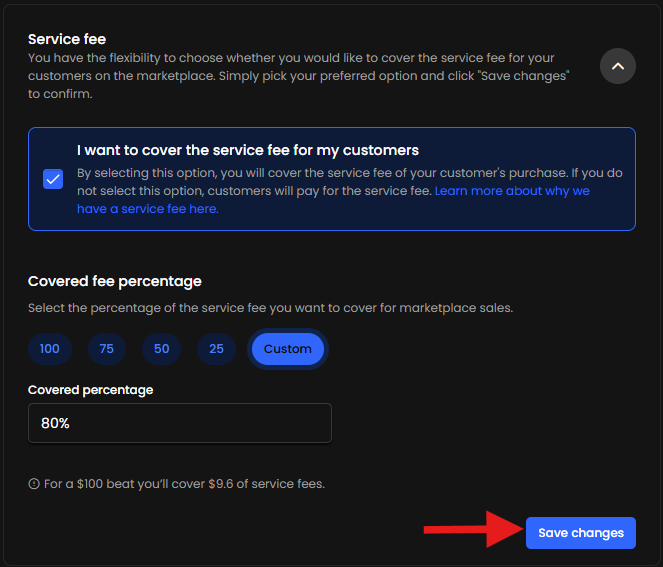Screen dimensions: 663x567
Task: Pick the 50 percent preset
Action: click(161, 349)
